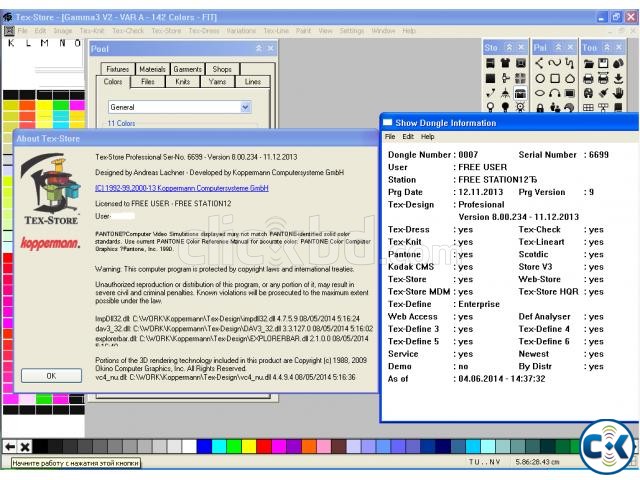The image size is (640, 480).
Task: Select the wavy curve tool in Pal panel
Action: [x=555, y=63]
